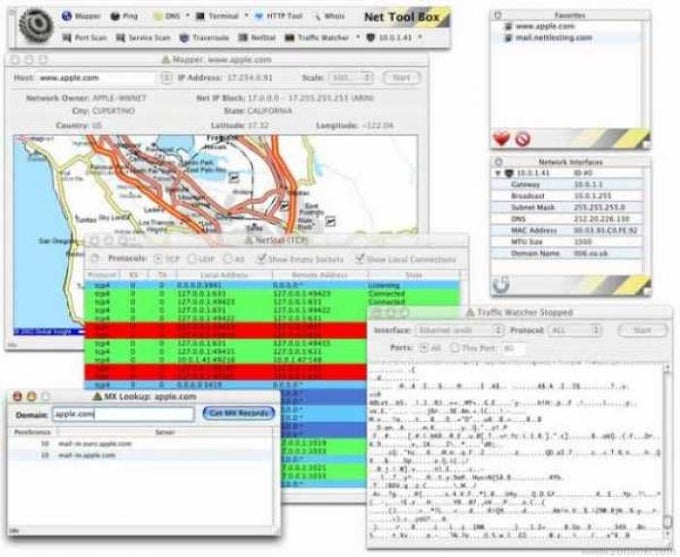This screenshot has width=680, height=557.
Task: Sort MX records by Preference column
Action: (33, 432)
